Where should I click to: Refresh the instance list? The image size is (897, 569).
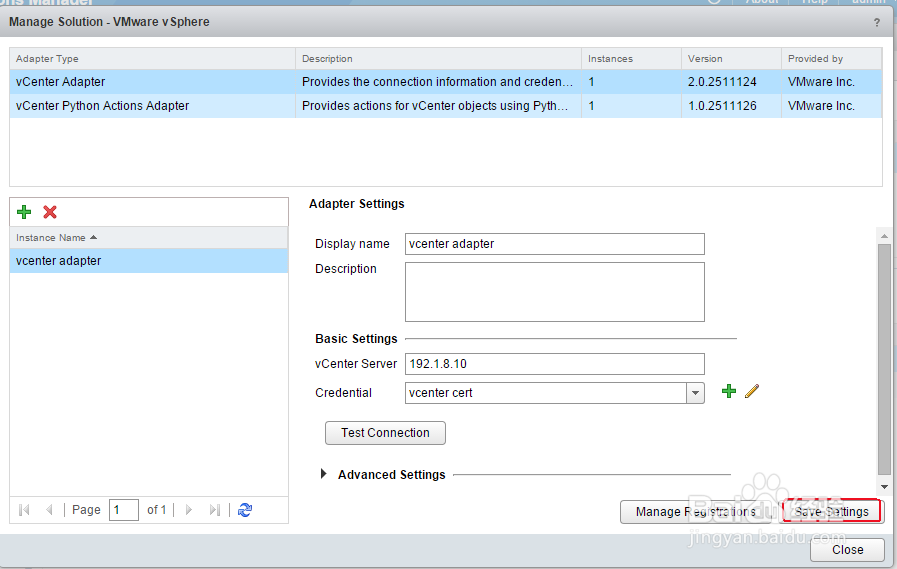[245, 510]
